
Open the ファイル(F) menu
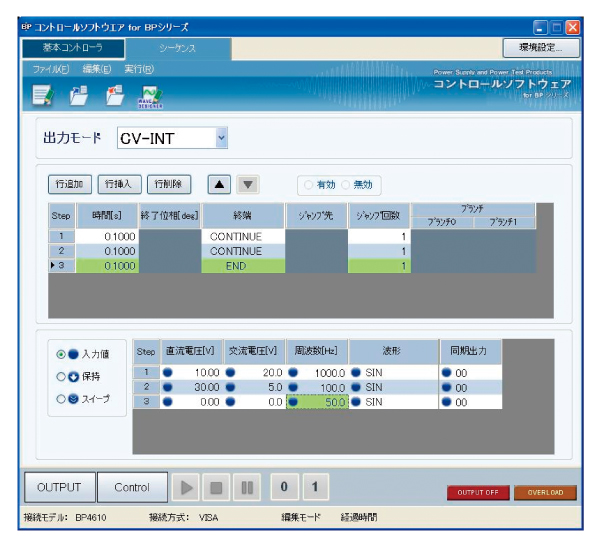[x=51, y=69]
